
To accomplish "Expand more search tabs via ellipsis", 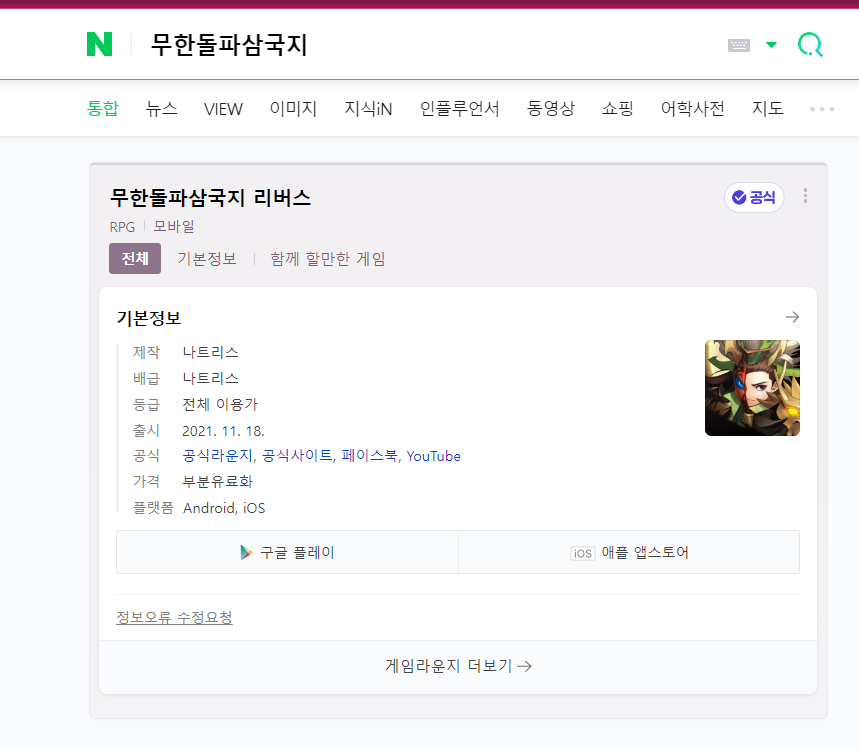I will tap(822, 109).
